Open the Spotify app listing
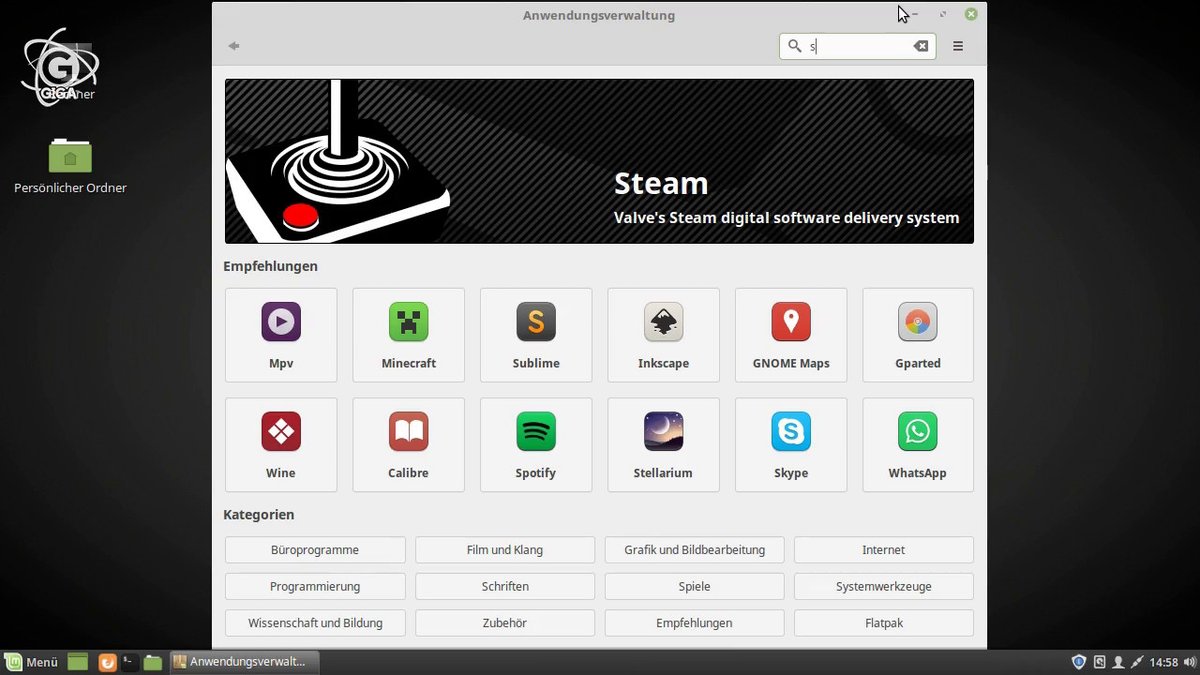The width and height of the screenshot is (1200, 675). pos(536,445)
